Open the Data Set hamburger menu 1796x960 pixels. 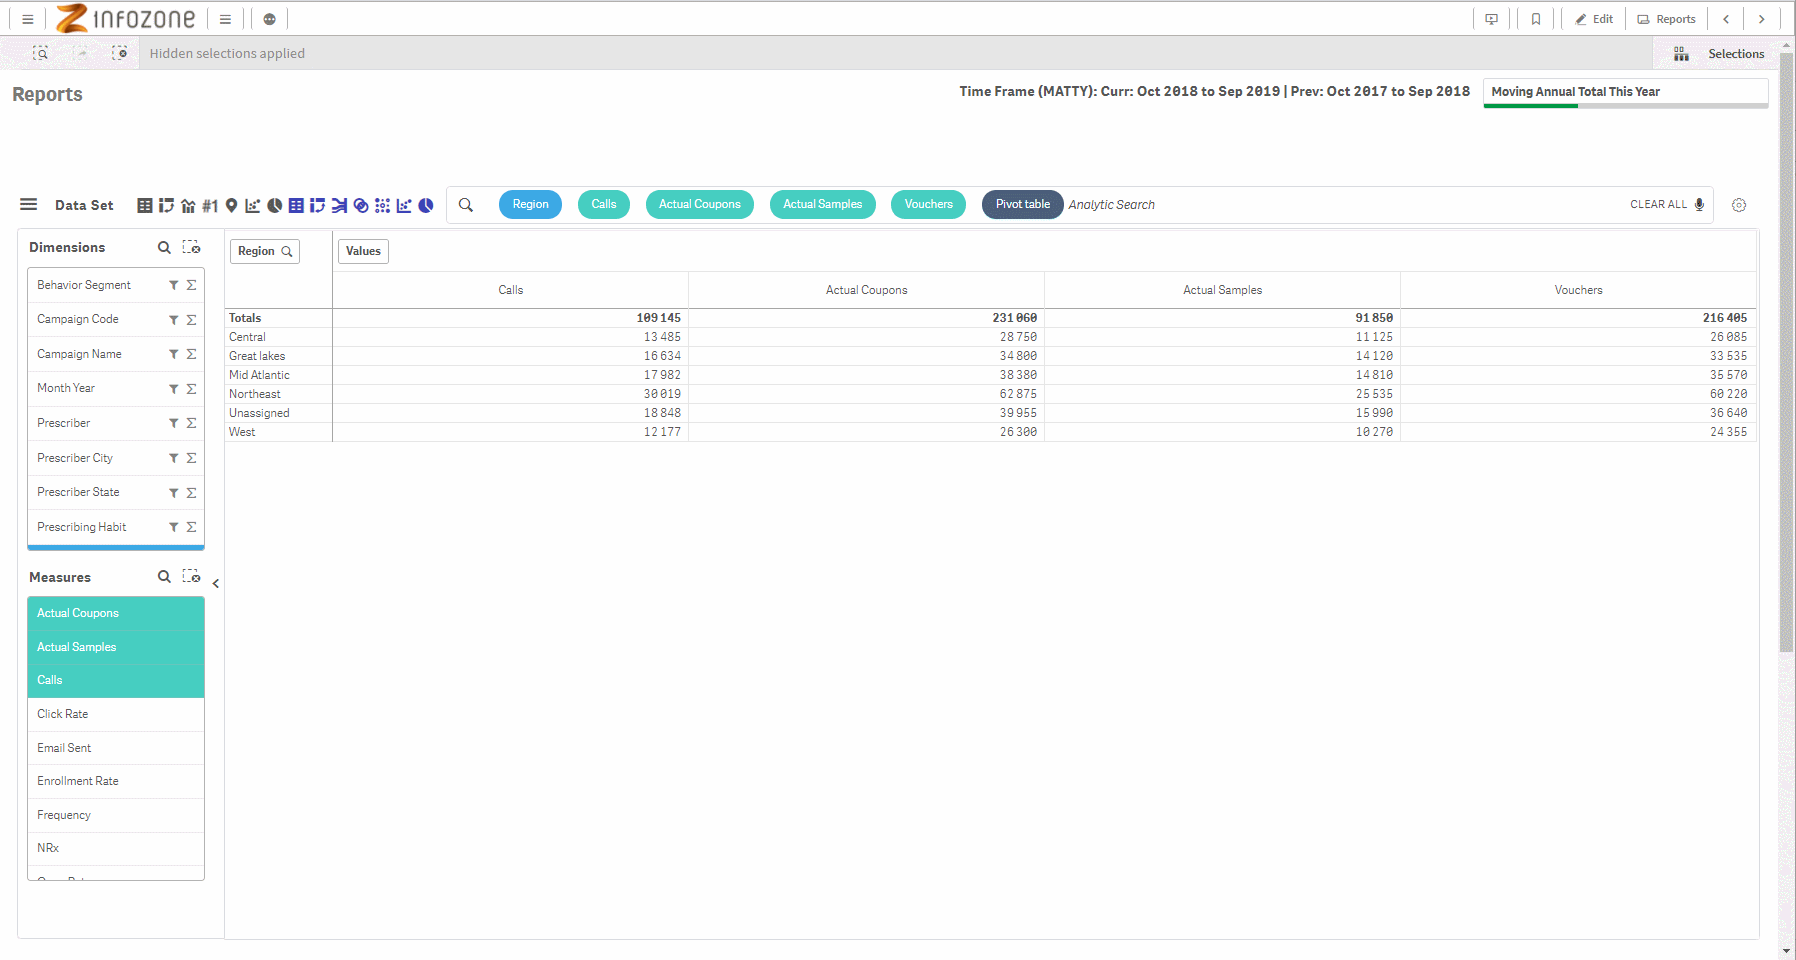click(x=29, y=205)
